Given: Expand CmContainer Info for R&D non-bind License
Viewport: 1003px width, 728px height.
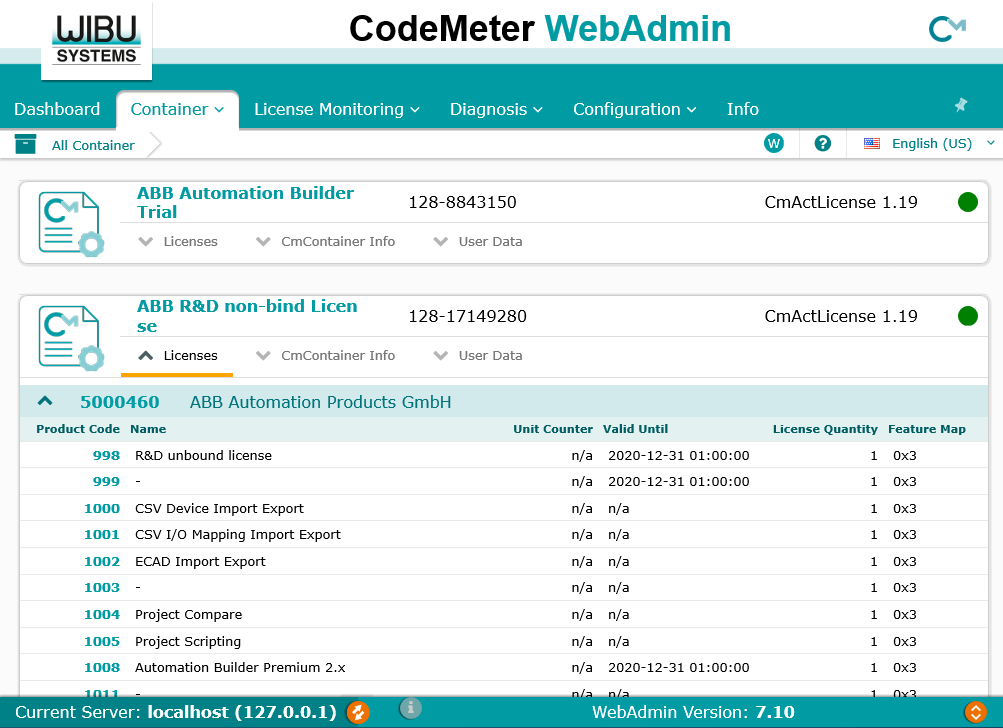Looking at the screenshot, I should [x=326, y=355].
